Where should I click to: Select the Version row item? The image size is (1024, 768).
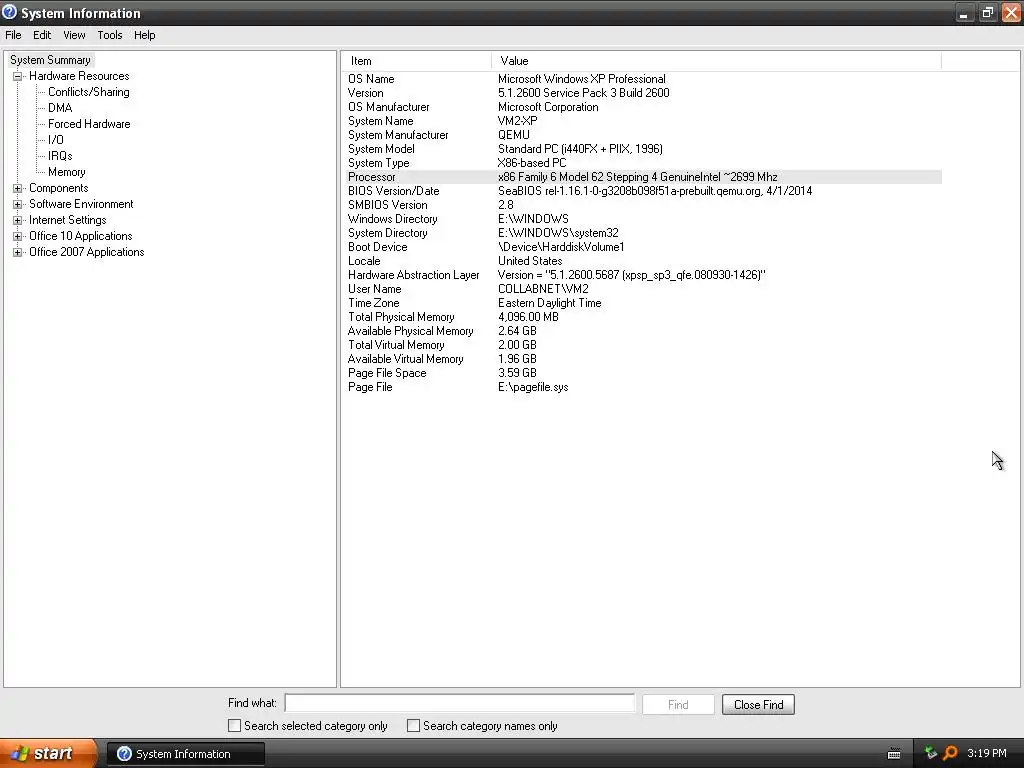643,93
